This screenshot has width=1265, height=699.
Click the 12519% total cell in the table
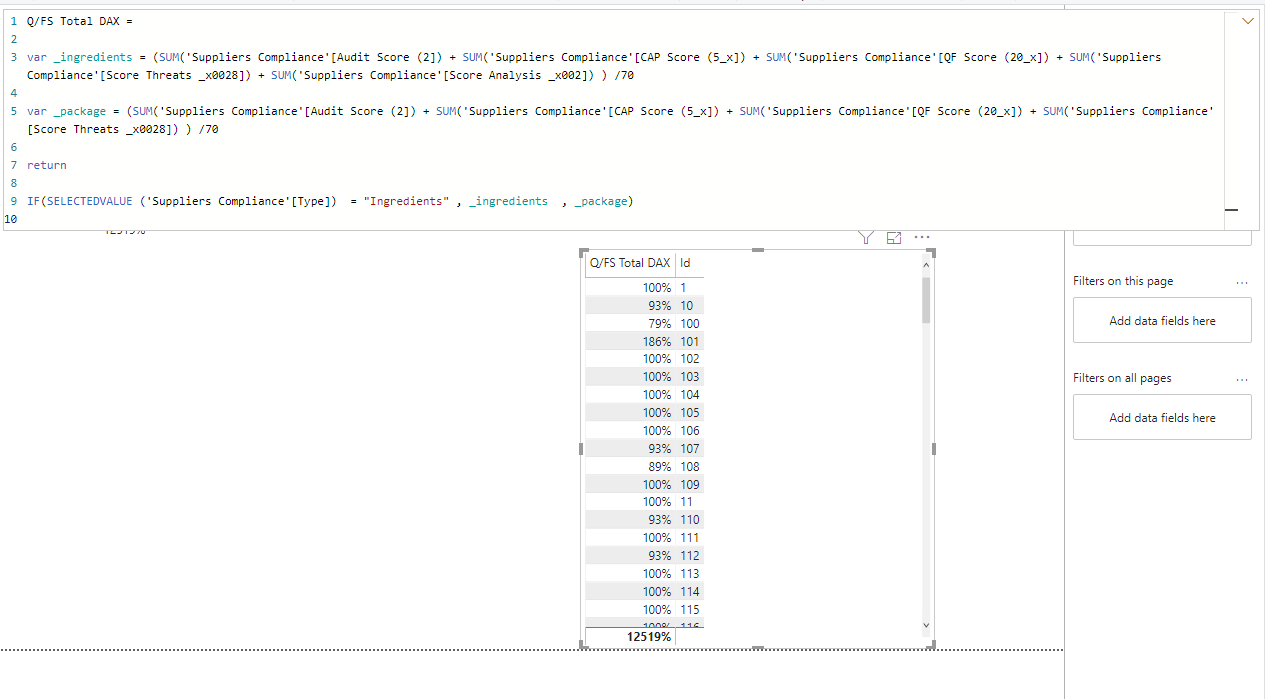649,636
